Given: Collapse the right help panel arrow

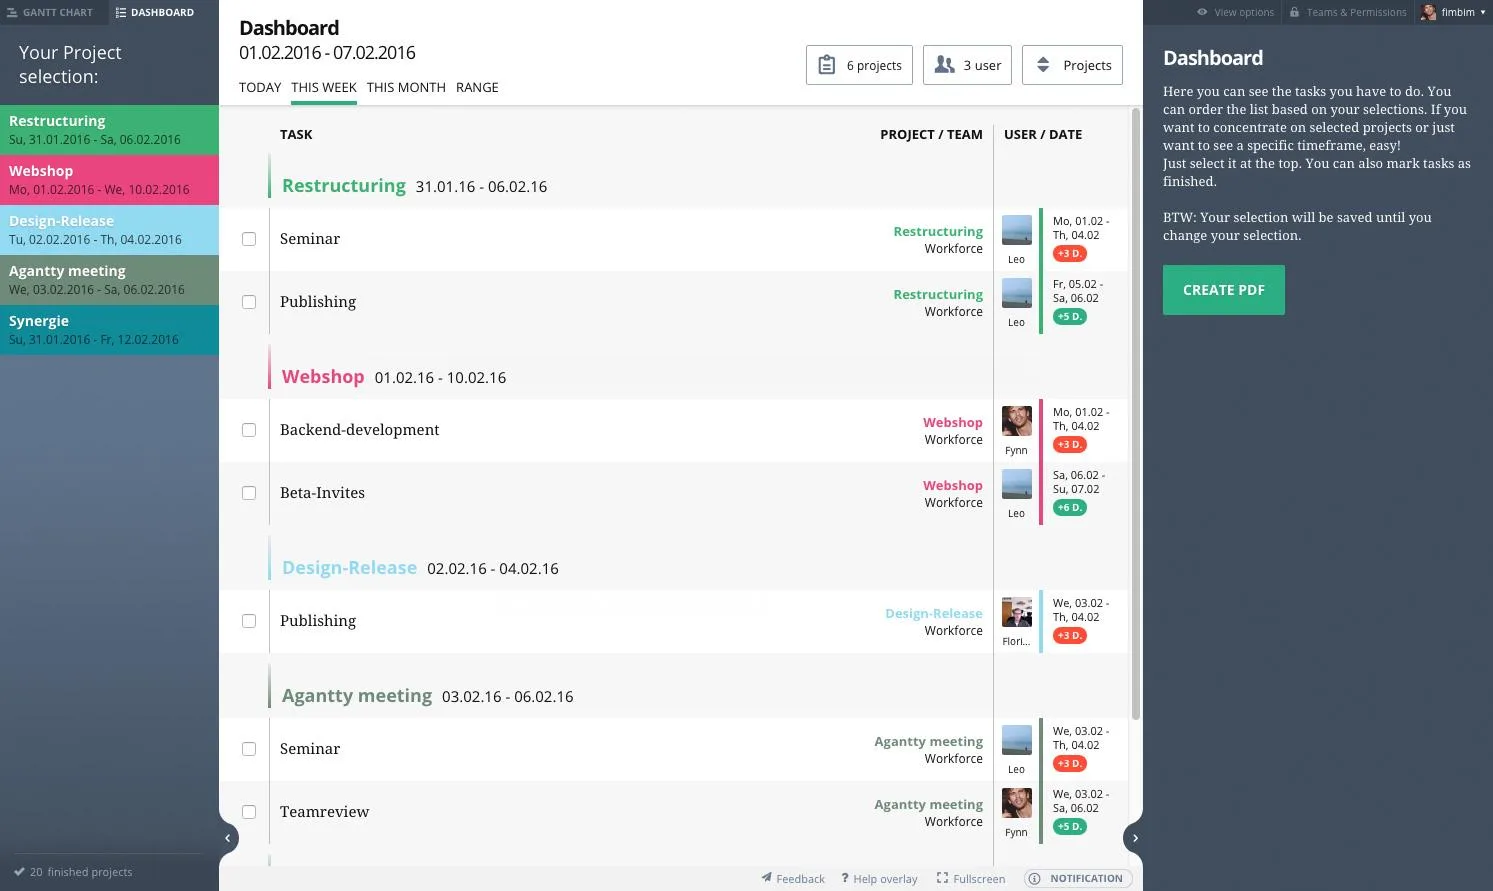Looking at the screenshot, I should (1134, 838).
